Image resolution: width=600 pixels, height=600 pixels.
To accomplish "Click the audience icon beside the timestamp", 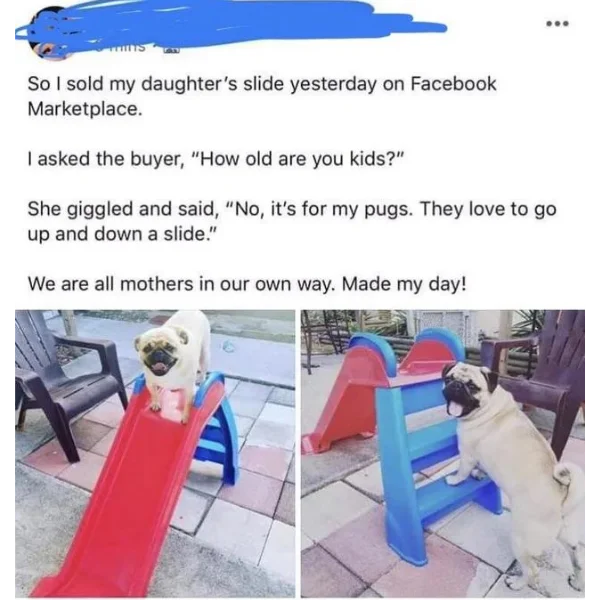I will point(172,49).
